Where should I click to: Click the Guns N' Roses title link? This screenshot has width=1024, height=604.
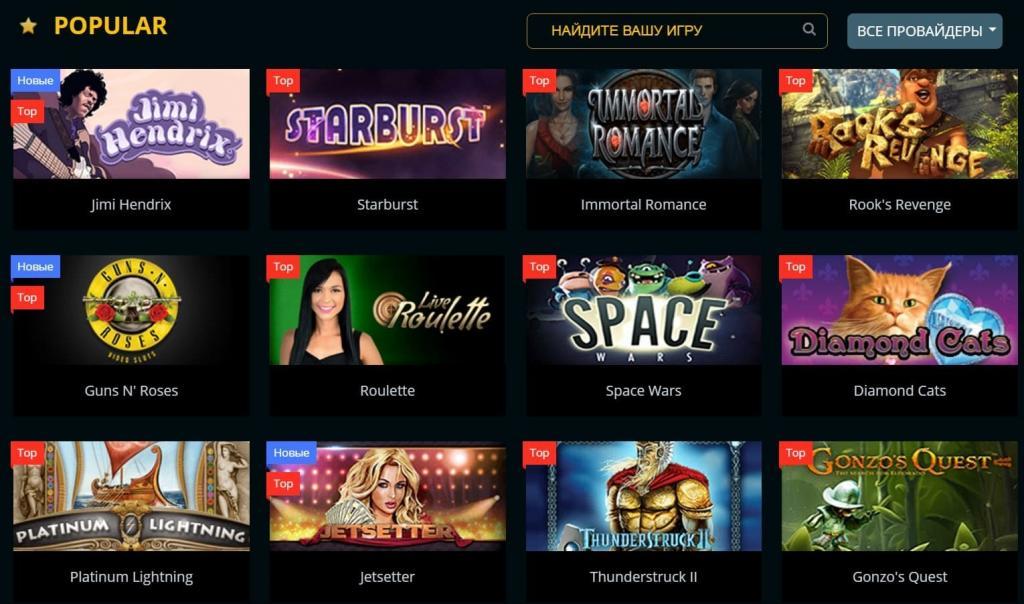point(131,391)
